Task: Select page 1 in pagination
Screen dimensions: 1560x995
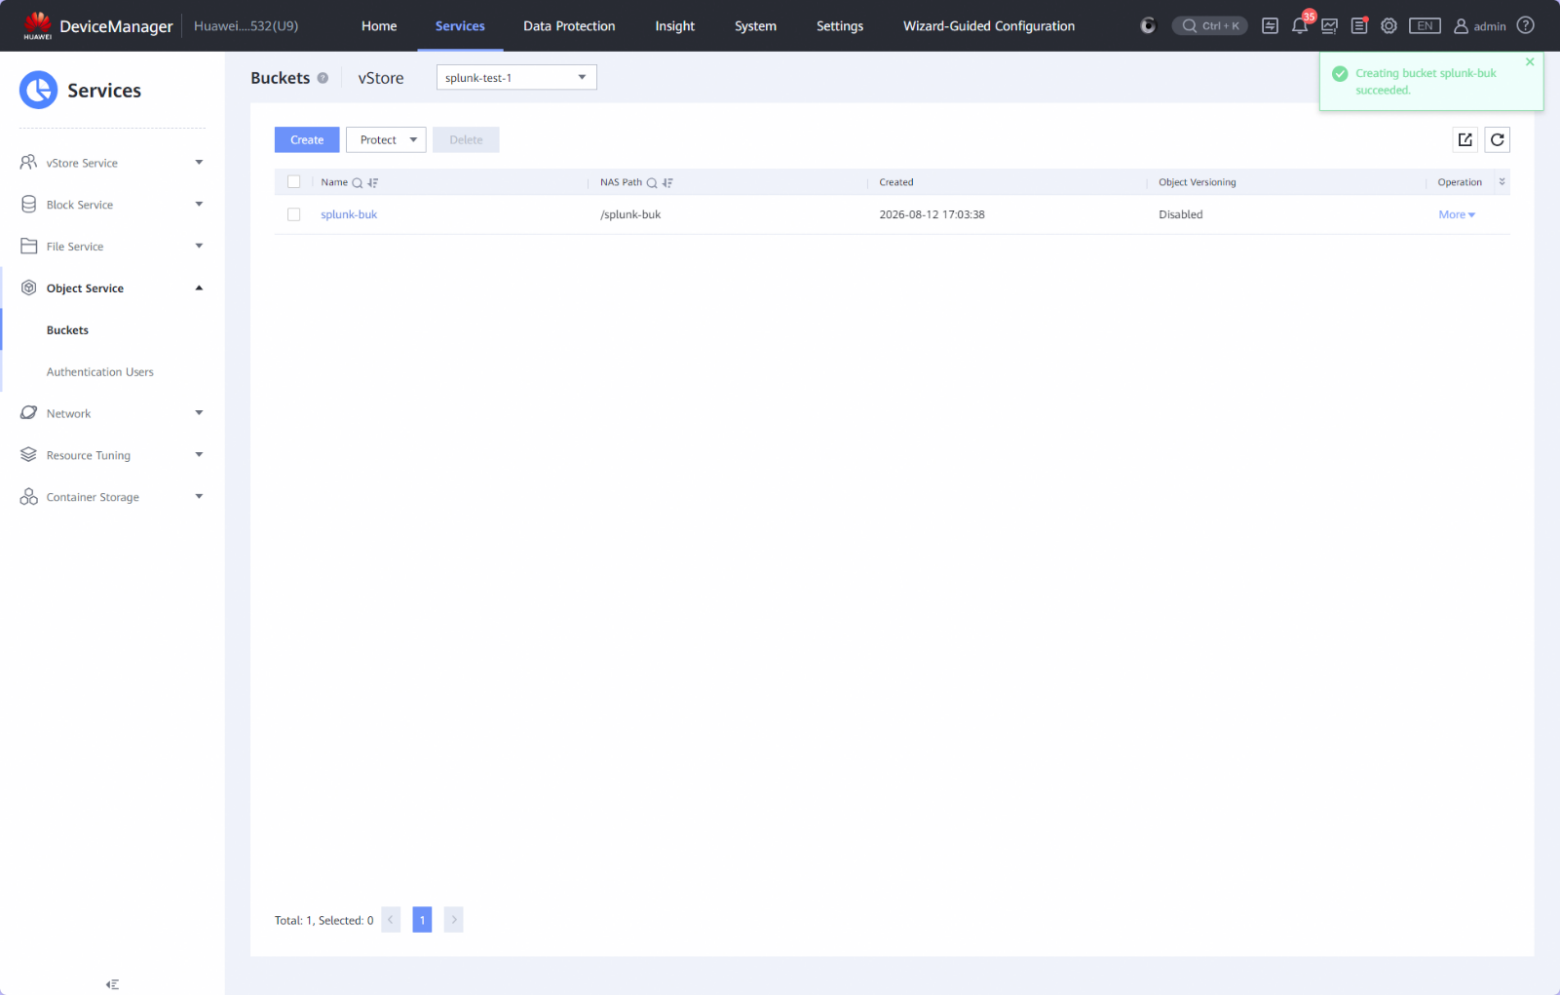Action: click(422, 920)
